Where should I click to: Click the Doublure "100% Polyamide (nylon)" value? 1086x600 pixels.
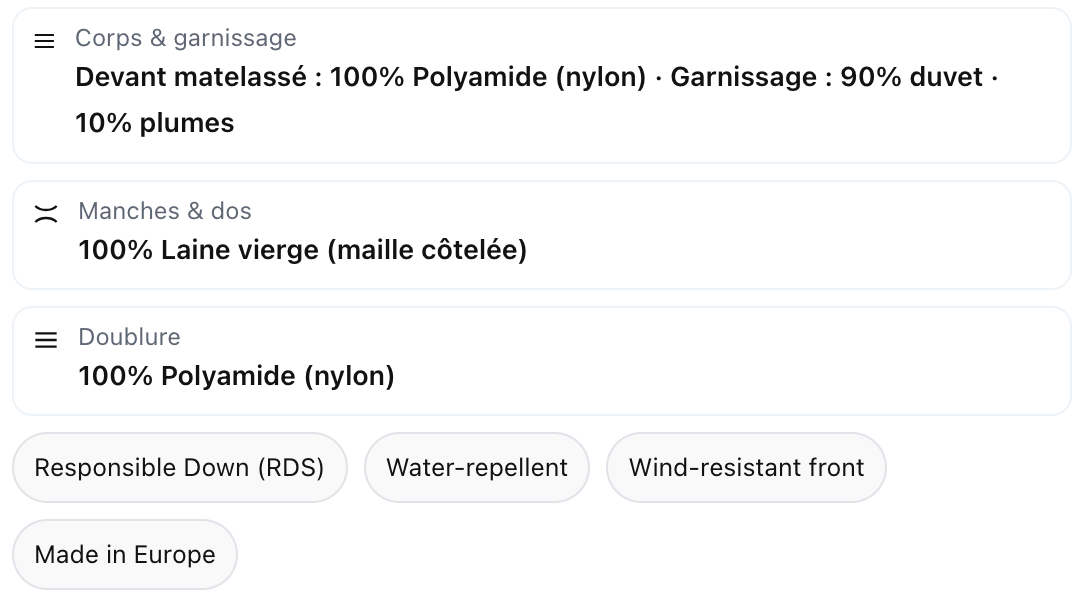click(237, 376)
